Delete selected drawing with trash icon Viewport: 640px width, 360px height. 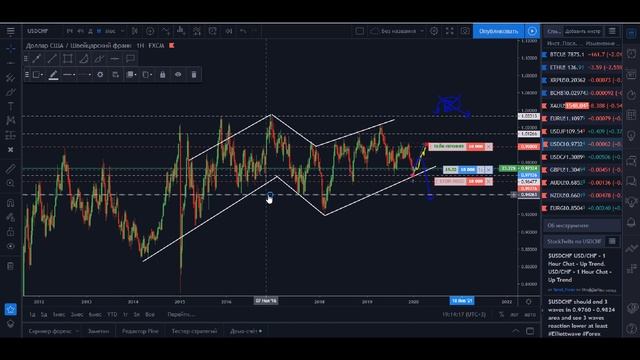tap(194, 75)
